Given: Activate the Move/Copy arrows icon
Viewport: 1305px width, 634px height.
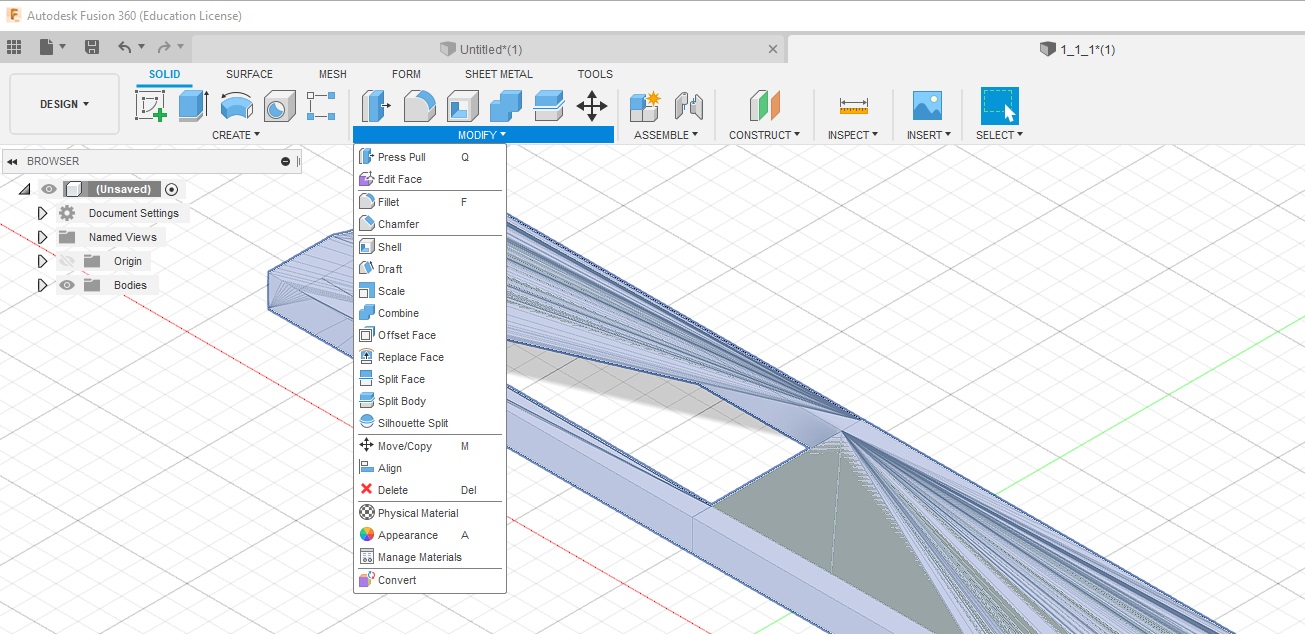Looking at the screenshot, I should 593,105.
